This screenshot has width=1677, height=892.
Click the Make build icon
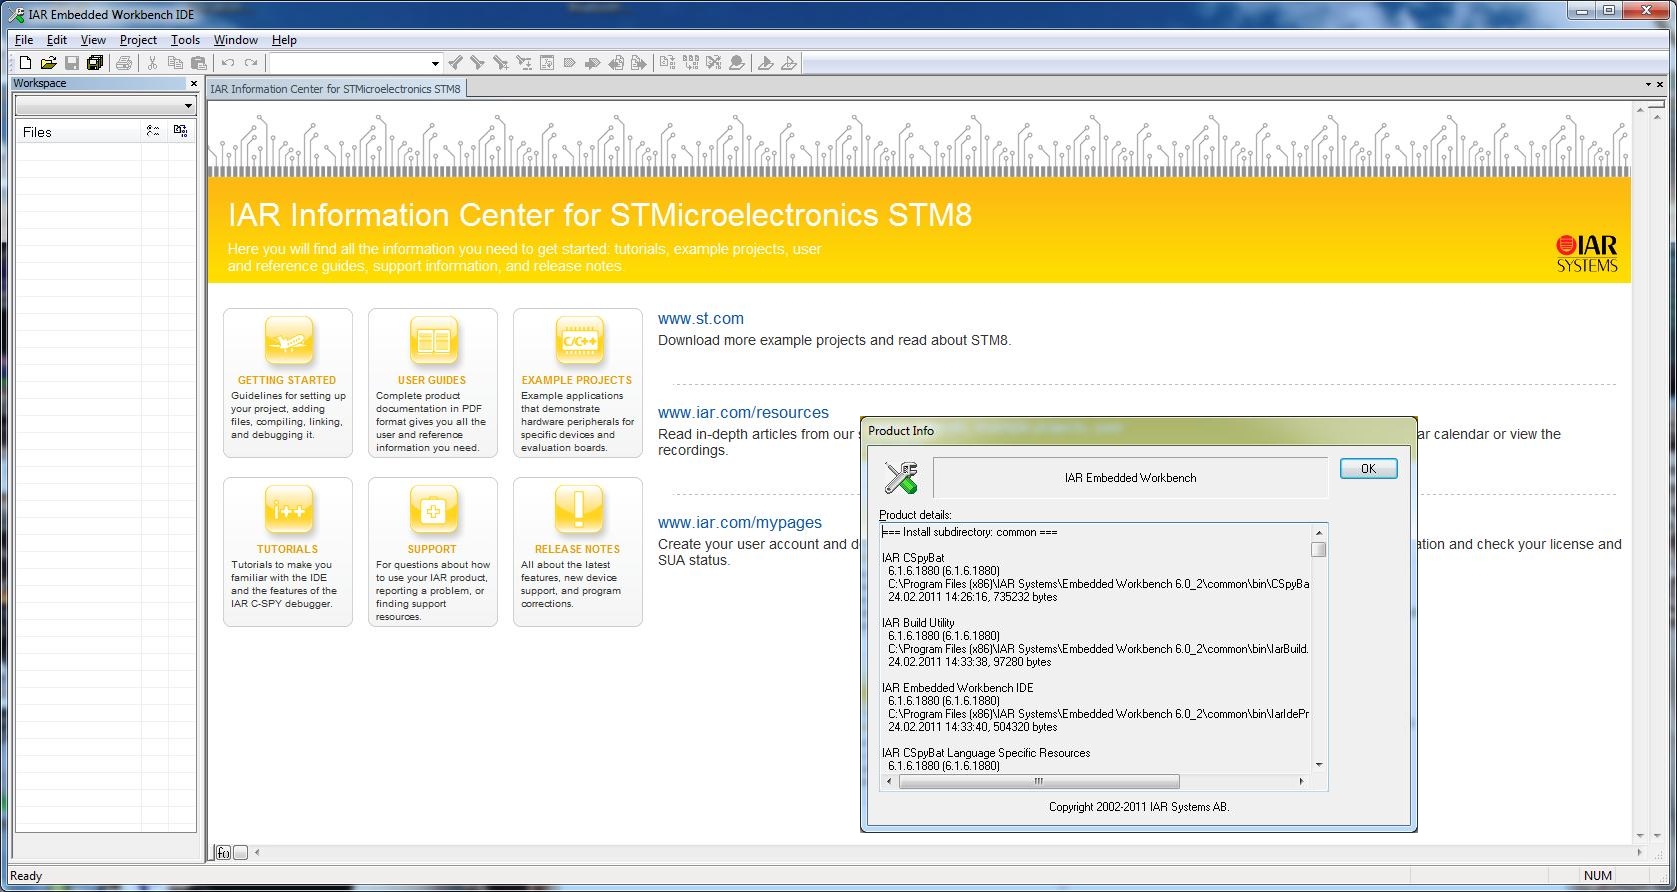[690, 63]
